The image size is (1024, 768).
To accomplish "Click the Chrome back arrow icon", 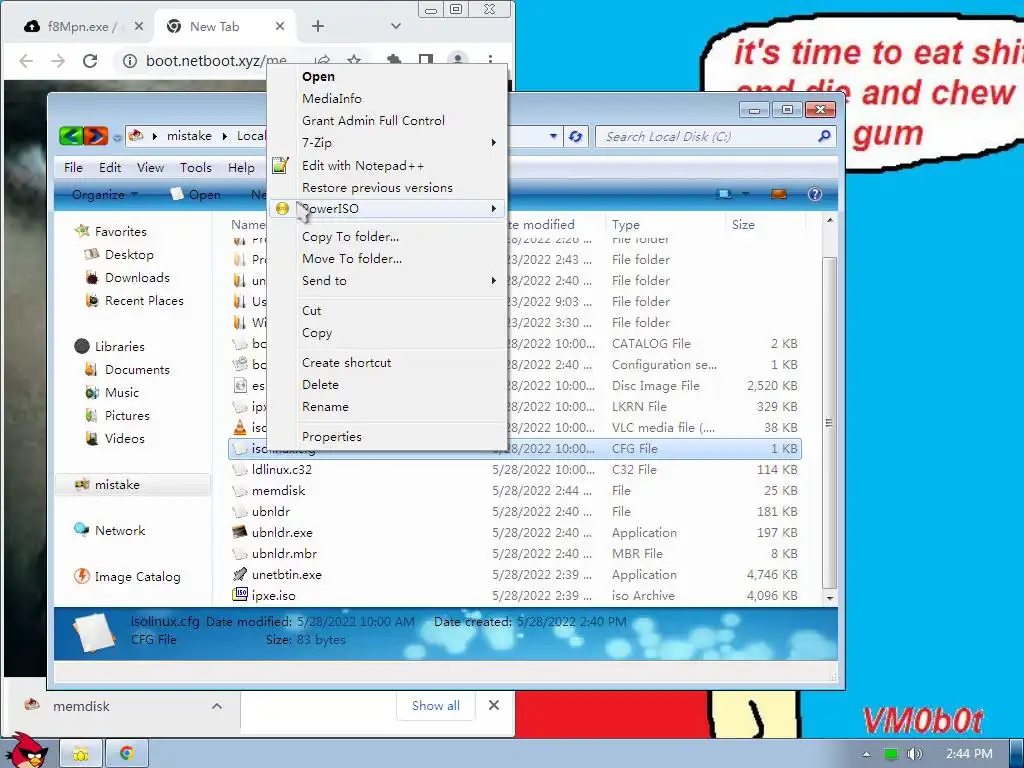I will [x=26, y=61].
